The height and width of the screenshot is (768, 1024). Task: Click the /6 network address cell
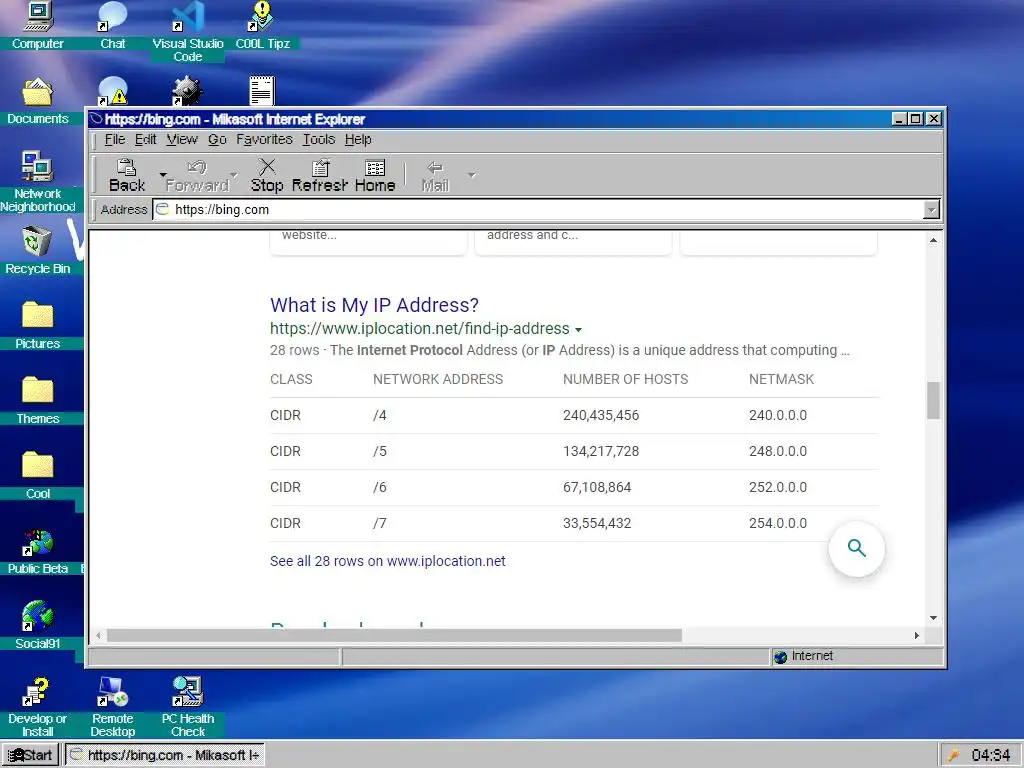pos(379,487)
